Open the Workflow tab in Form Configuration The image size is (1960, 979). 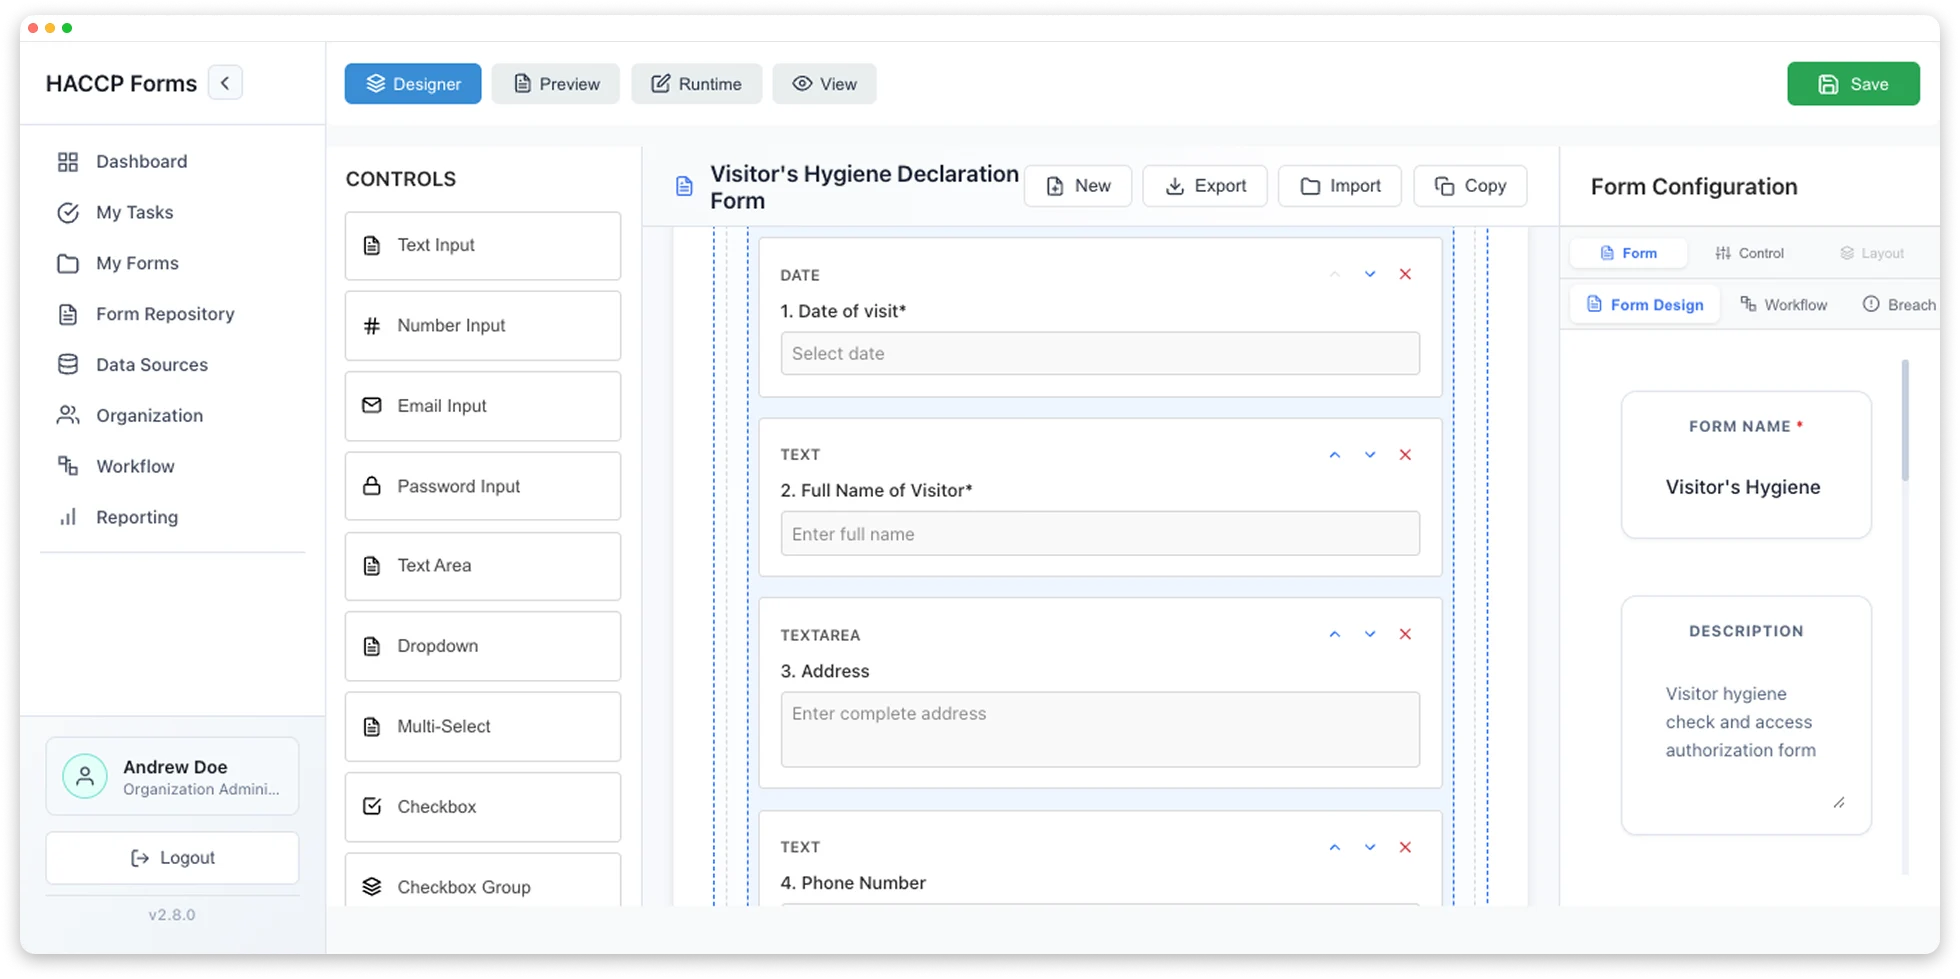coord(1785,304)
